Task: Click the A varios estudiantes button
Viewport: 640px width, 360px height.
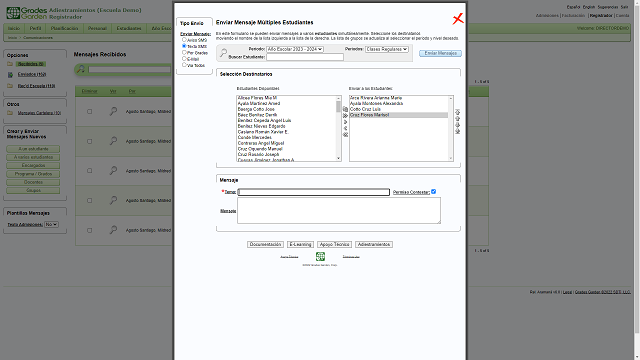Action: [33, 157]
